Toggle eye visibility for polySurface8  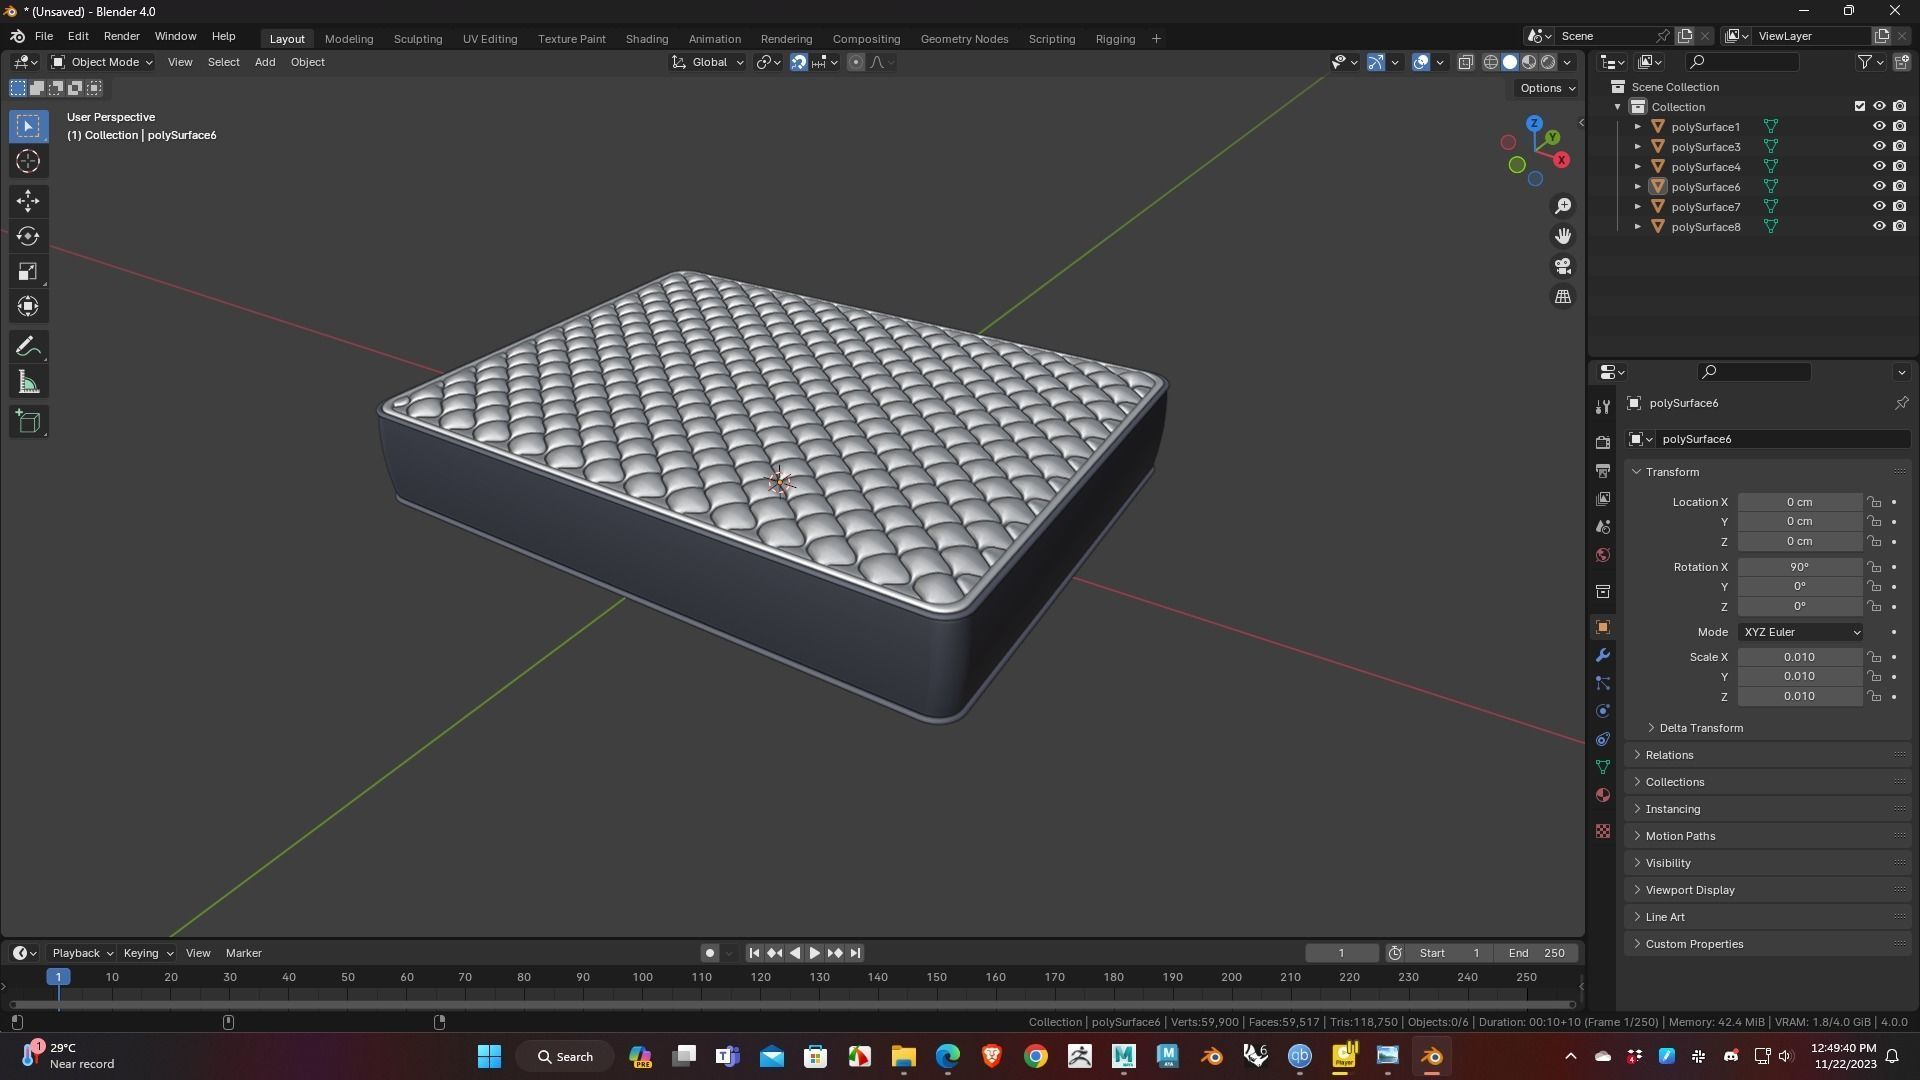click(1879, 227)
